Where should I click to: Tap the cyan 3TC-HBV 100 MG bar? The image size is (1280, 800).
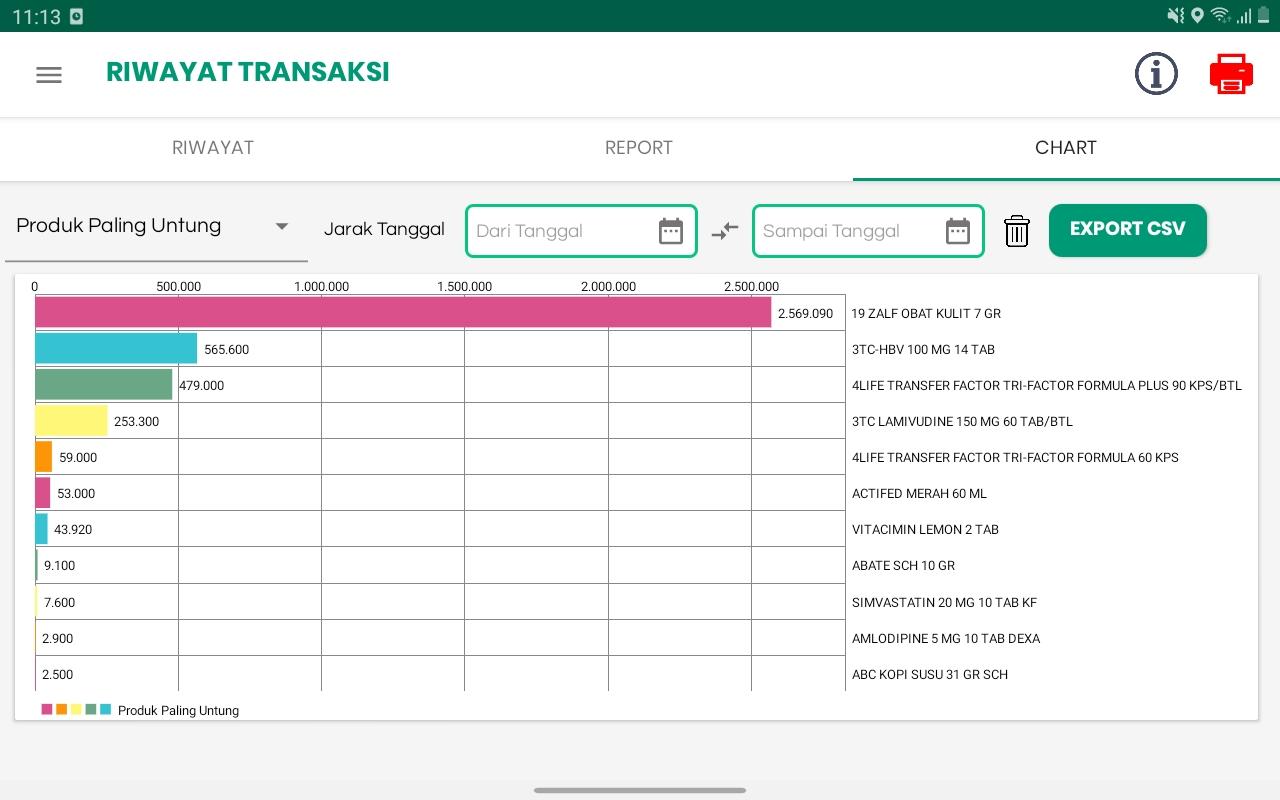(x=116, y=348)
